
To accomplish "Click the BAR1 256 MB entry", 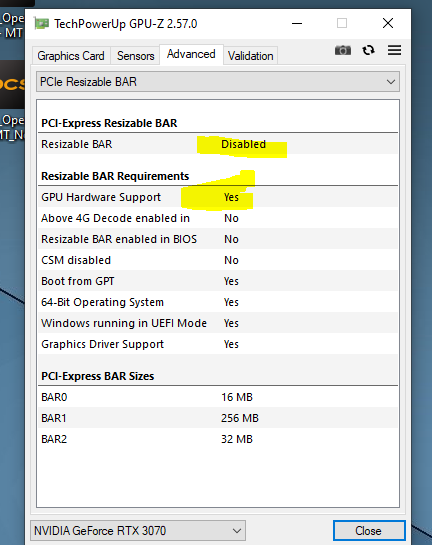I will [x=218, y=418].
